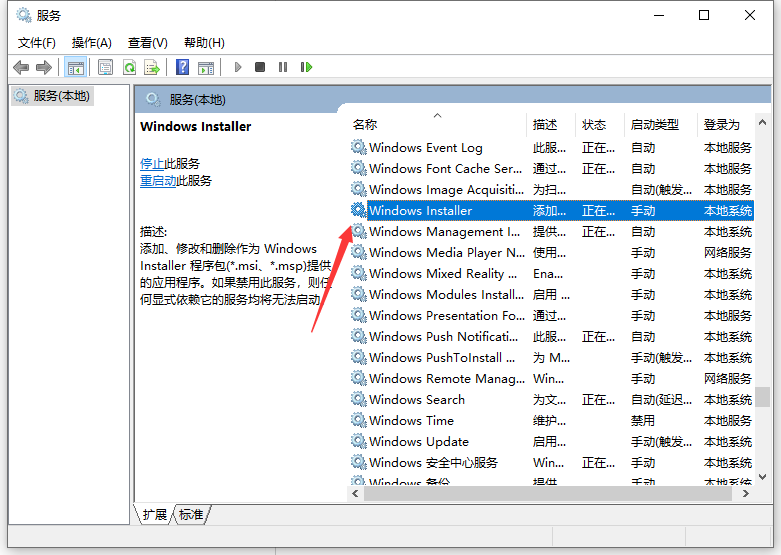Image resolution: width=781 pixels, height=555 pixels.
Task: Select the Windows Mixed Reality service
Action: click(x=443, y=274)
